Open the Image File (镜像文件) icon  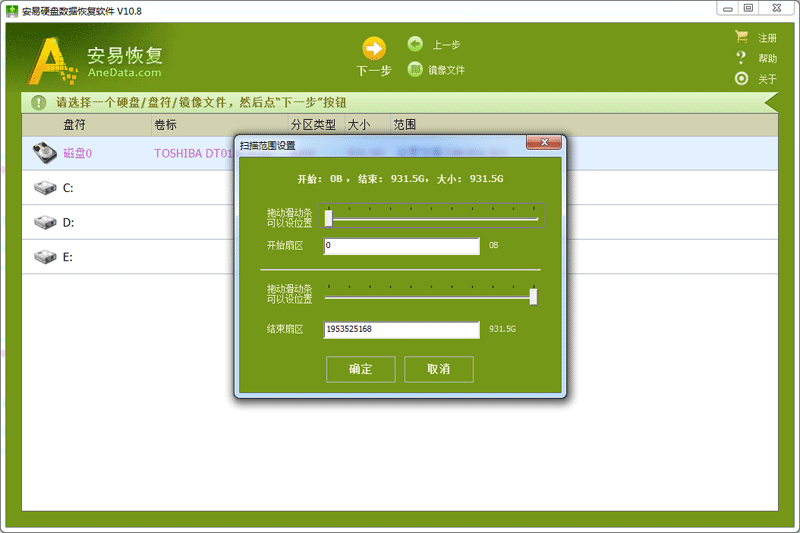(415, 69)
